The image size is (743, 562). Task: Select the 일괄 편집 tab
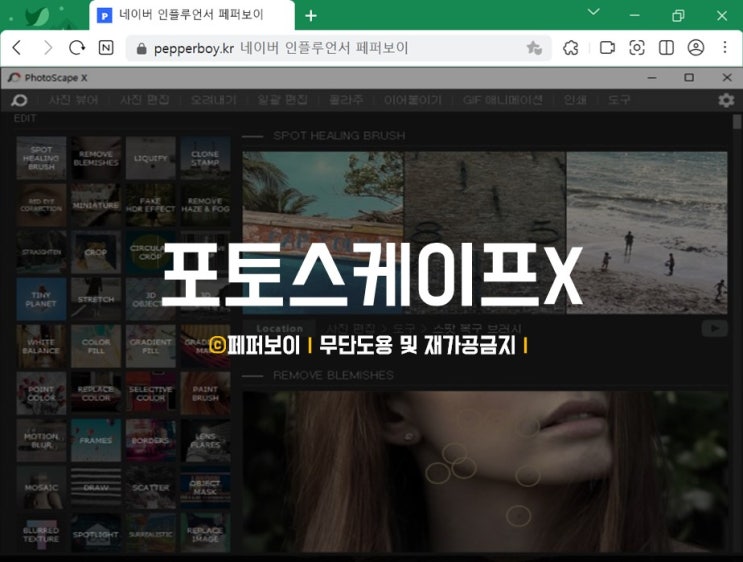click(x=282, y=100)
